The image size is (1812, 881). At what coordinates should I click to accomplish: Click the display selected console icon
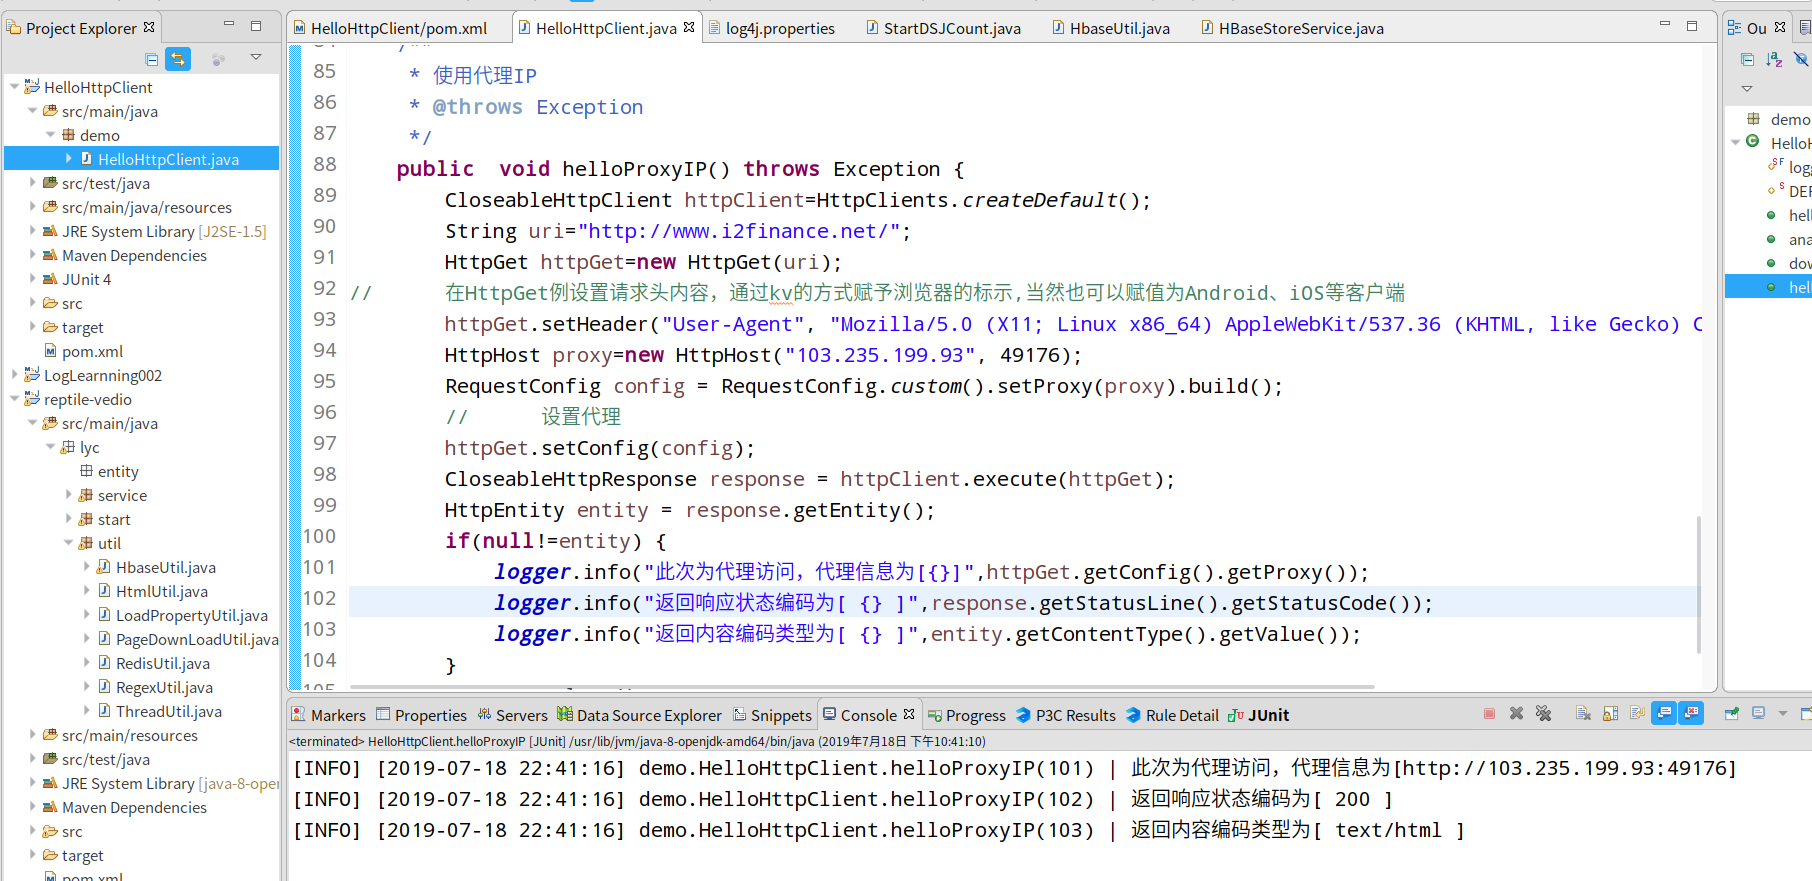(1759, 714)
